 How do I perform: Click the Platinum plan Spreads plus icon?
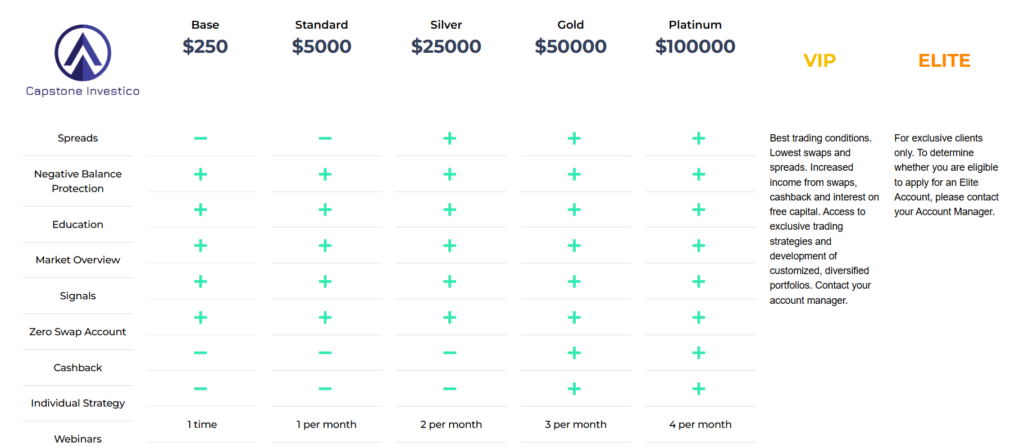[x=698, y=138]
